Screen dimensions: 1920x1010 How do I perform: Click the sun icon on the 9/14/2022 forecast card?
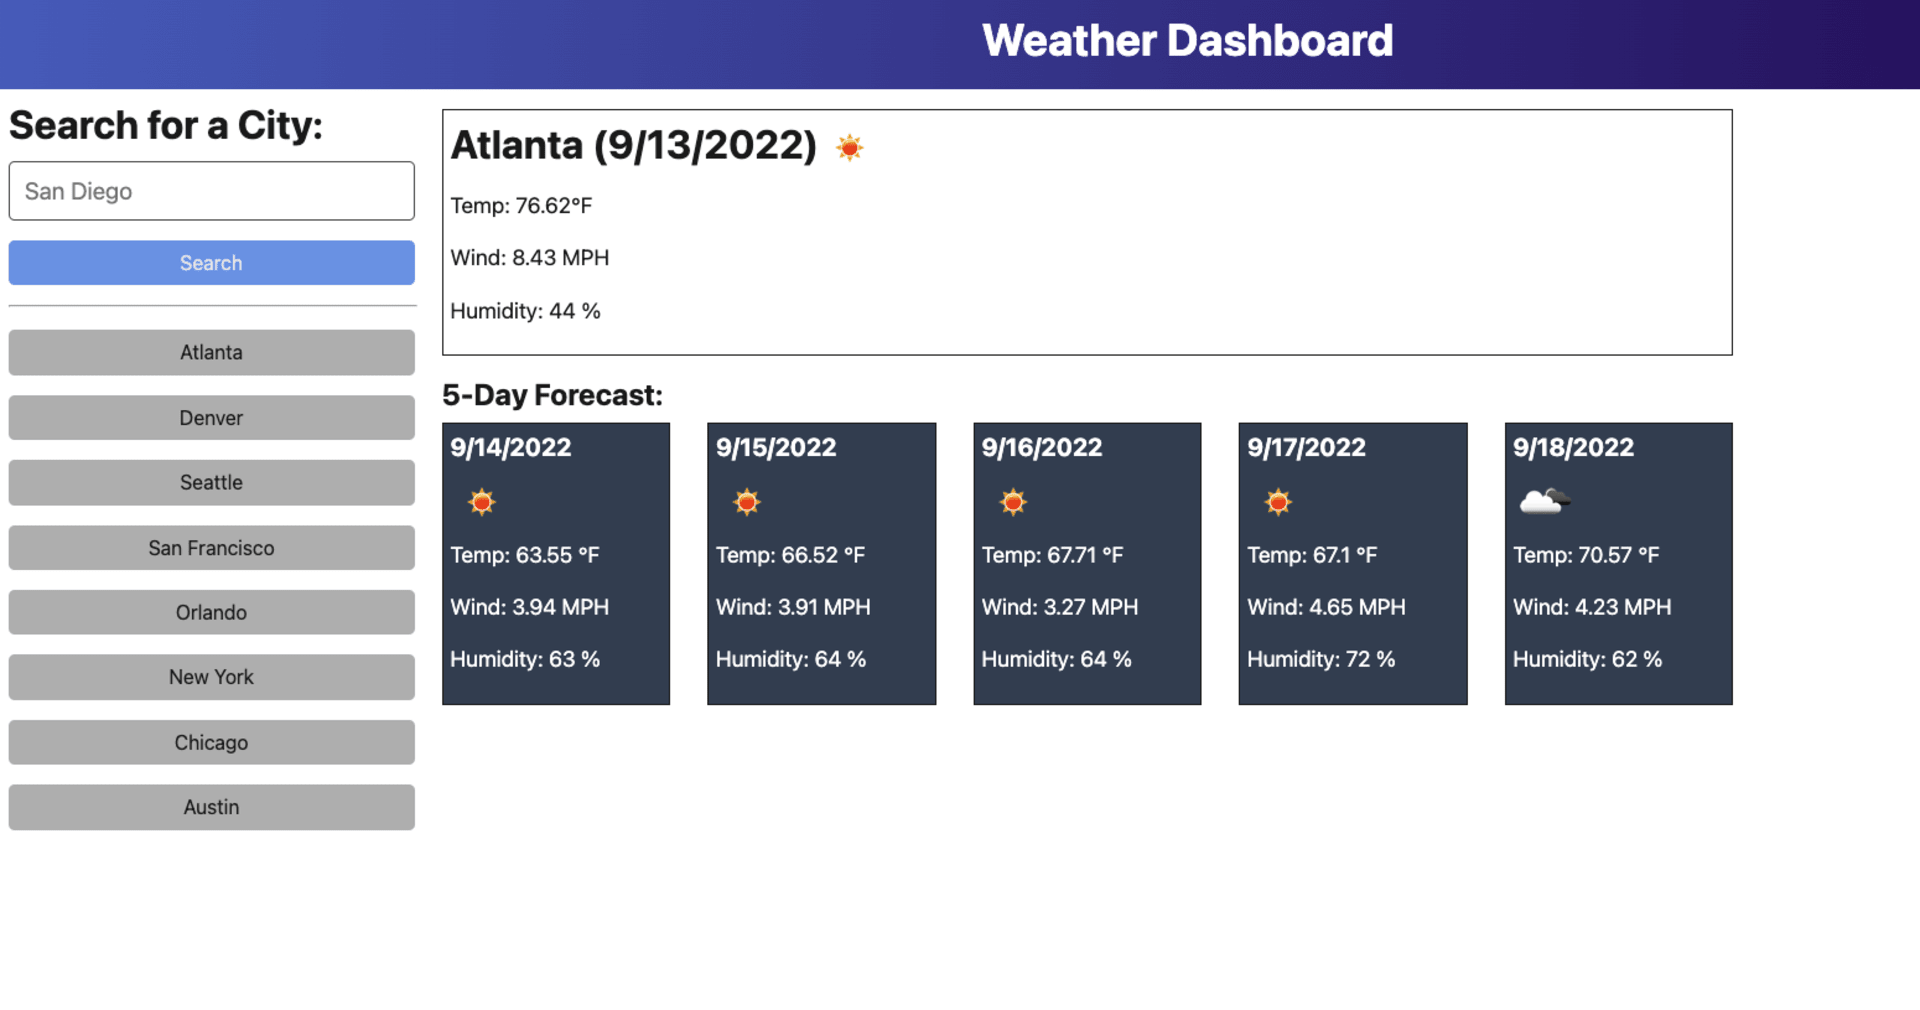481,501
